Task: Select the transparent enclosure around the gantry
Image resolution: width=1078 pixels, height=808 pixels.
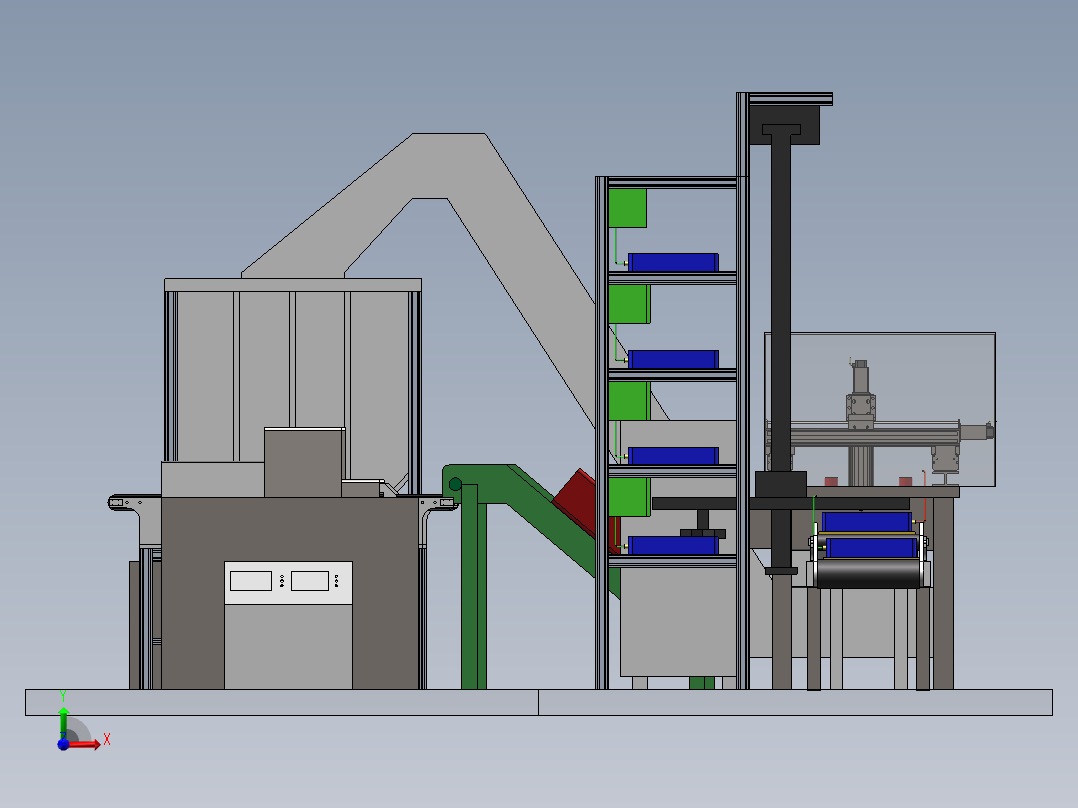Action: coord(880,409)
